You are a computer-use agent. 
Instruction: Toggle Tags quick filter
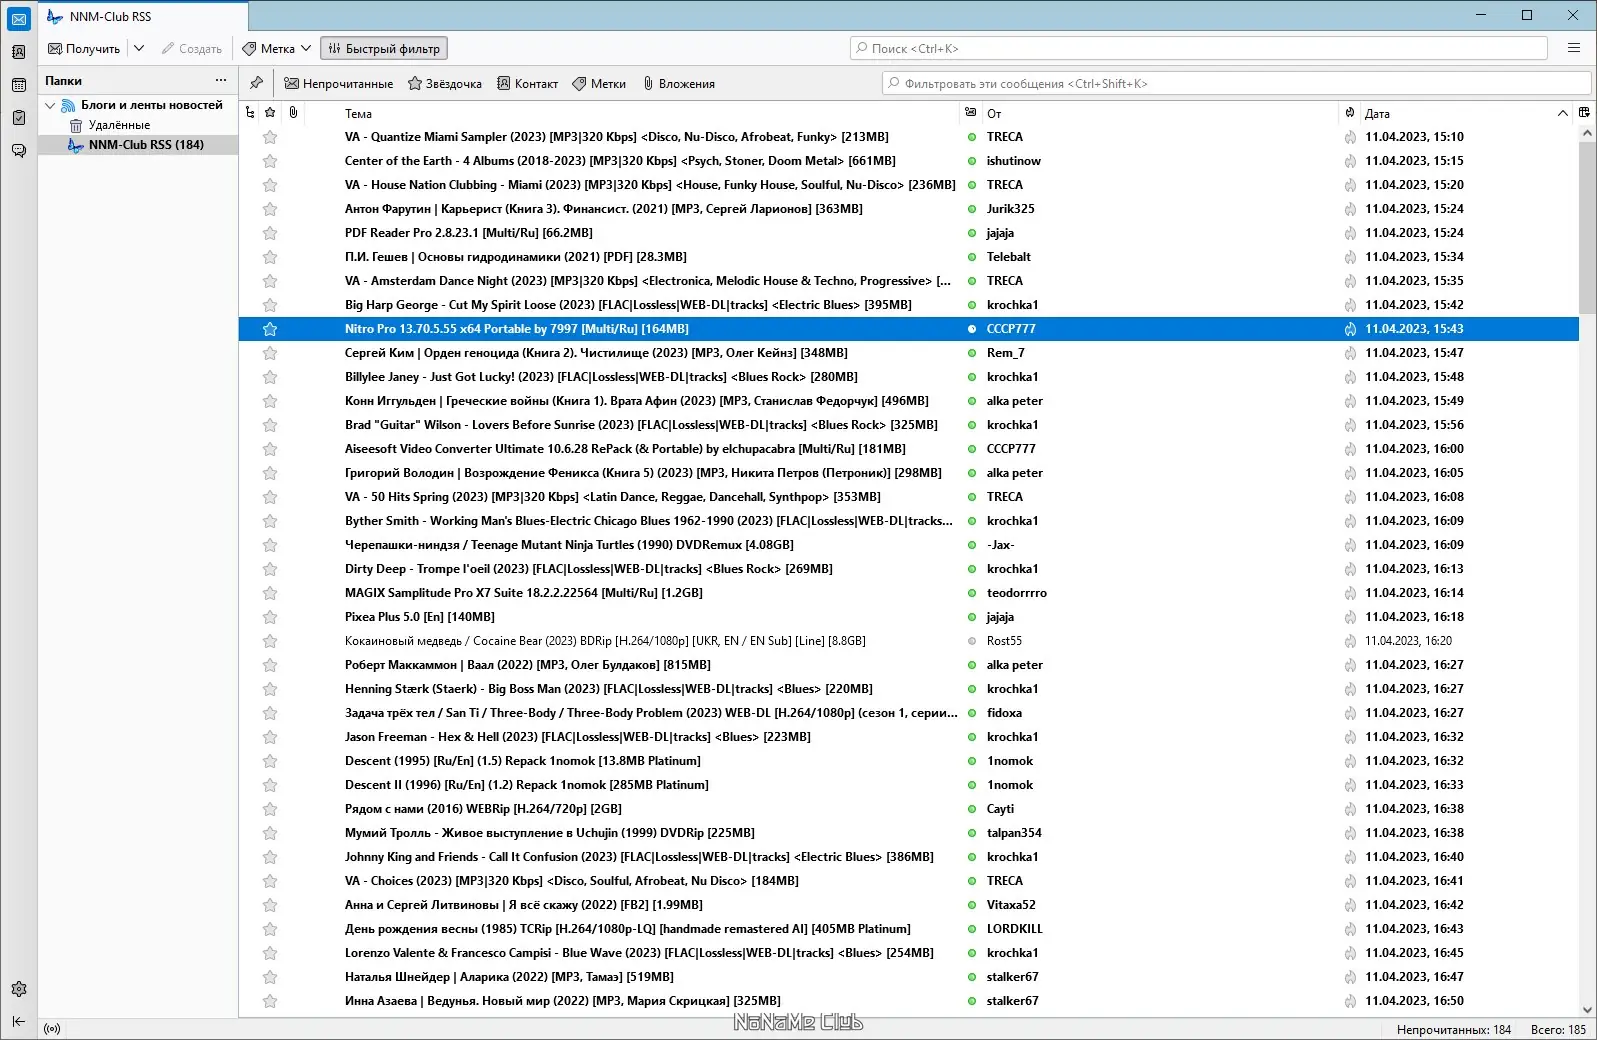coord(599,84)
